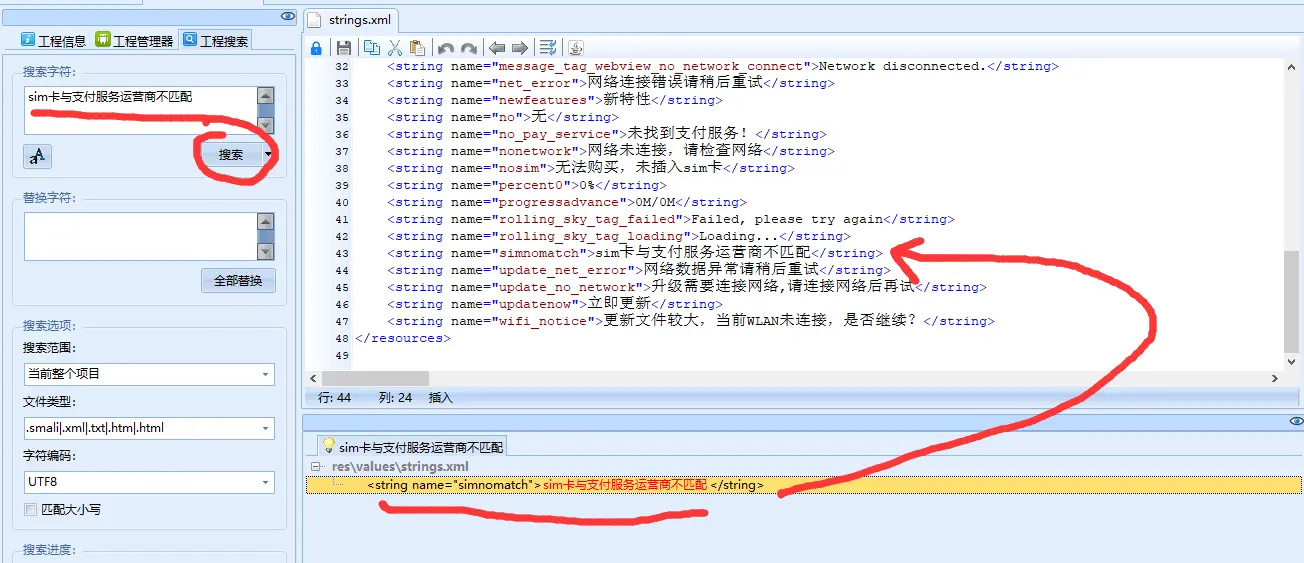Screen dimensions: 1304x563
Task: Select the sim卡与支付服务运营商不匹配 results tab
Action: pyautogui.click(x=412, y=447)
